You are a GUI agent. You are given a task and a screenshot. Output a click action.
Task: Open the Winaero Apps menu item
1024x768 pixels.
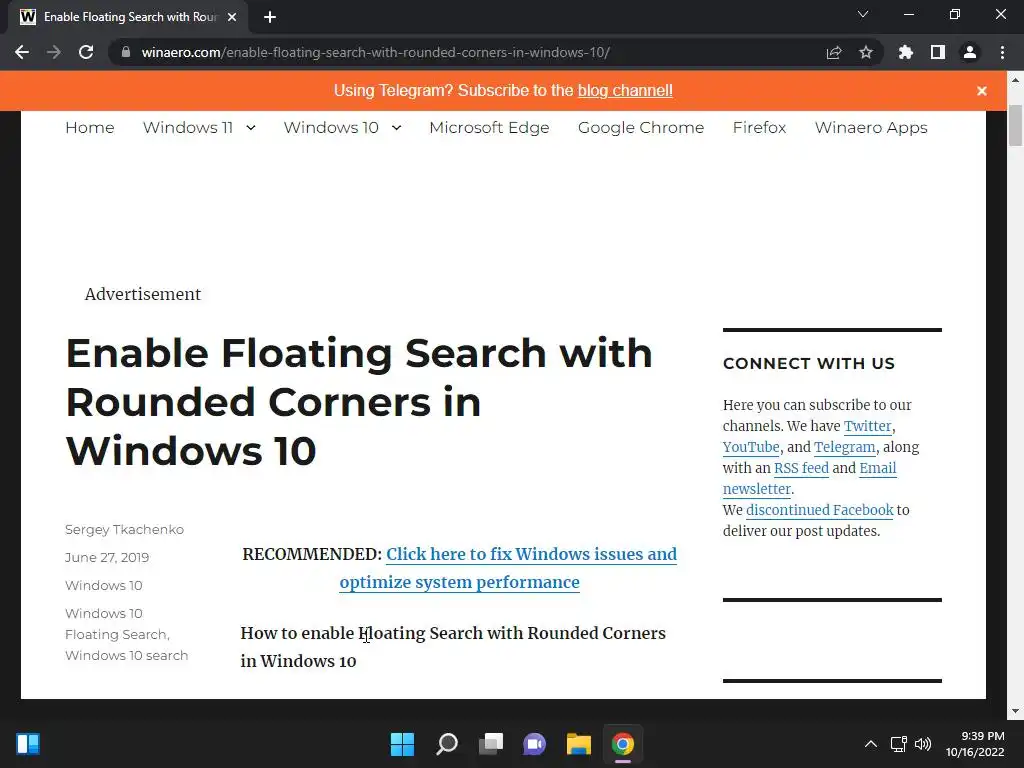pyautogui.click(x=871, y=127)
